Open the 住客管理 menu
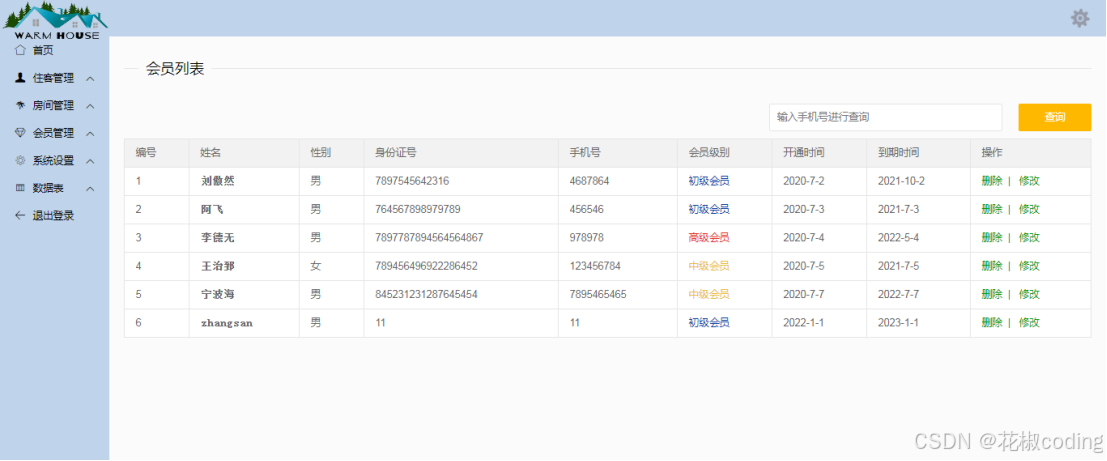Viewport: 1107px width, 461px height. (x=53, y=78)
